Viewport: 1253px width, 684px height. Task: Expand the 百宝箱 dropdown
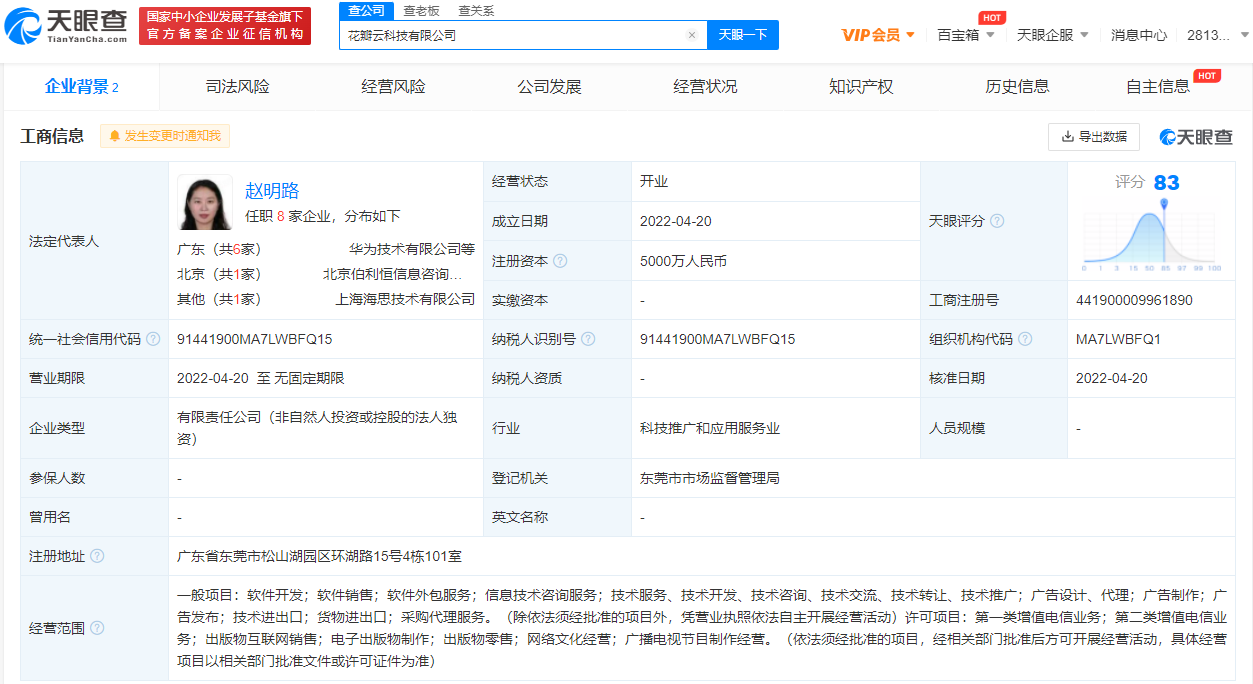[965, 35]
